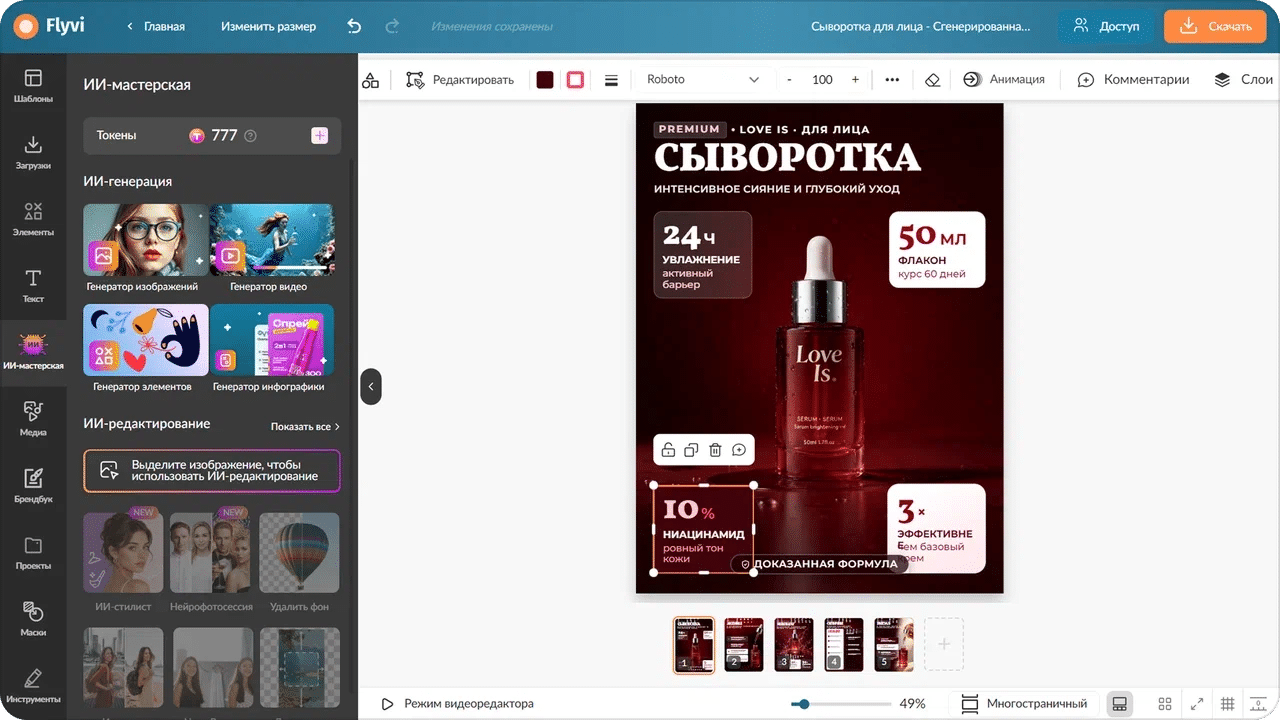1280x720 pixels.
Task: Click the plus icon to add tokens
Action: pyautogui.click(x=319, y=135)
